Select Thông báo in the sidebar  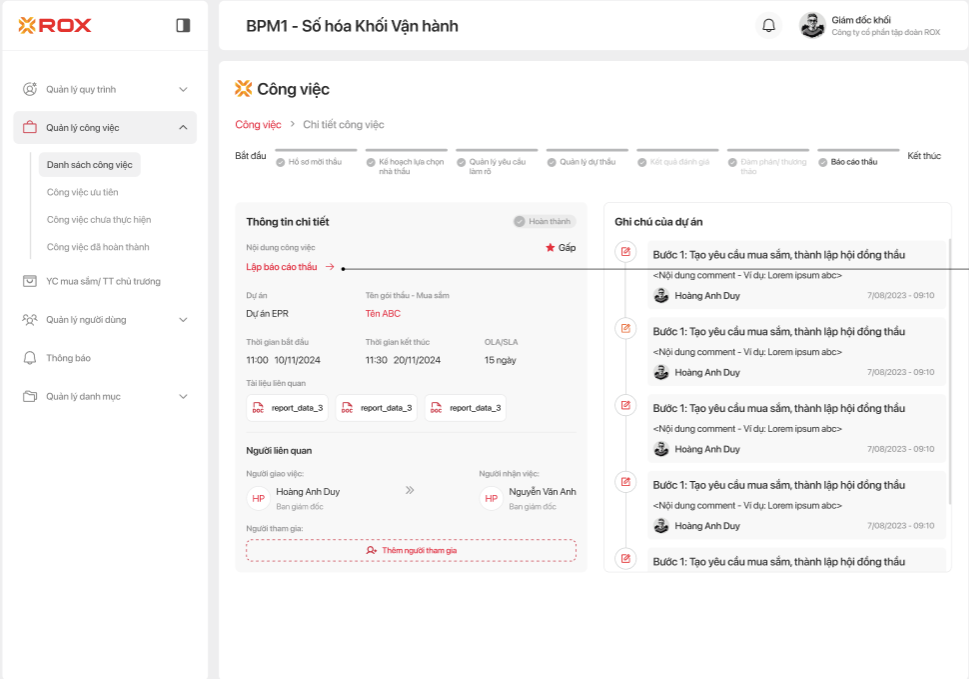(68, 358)
